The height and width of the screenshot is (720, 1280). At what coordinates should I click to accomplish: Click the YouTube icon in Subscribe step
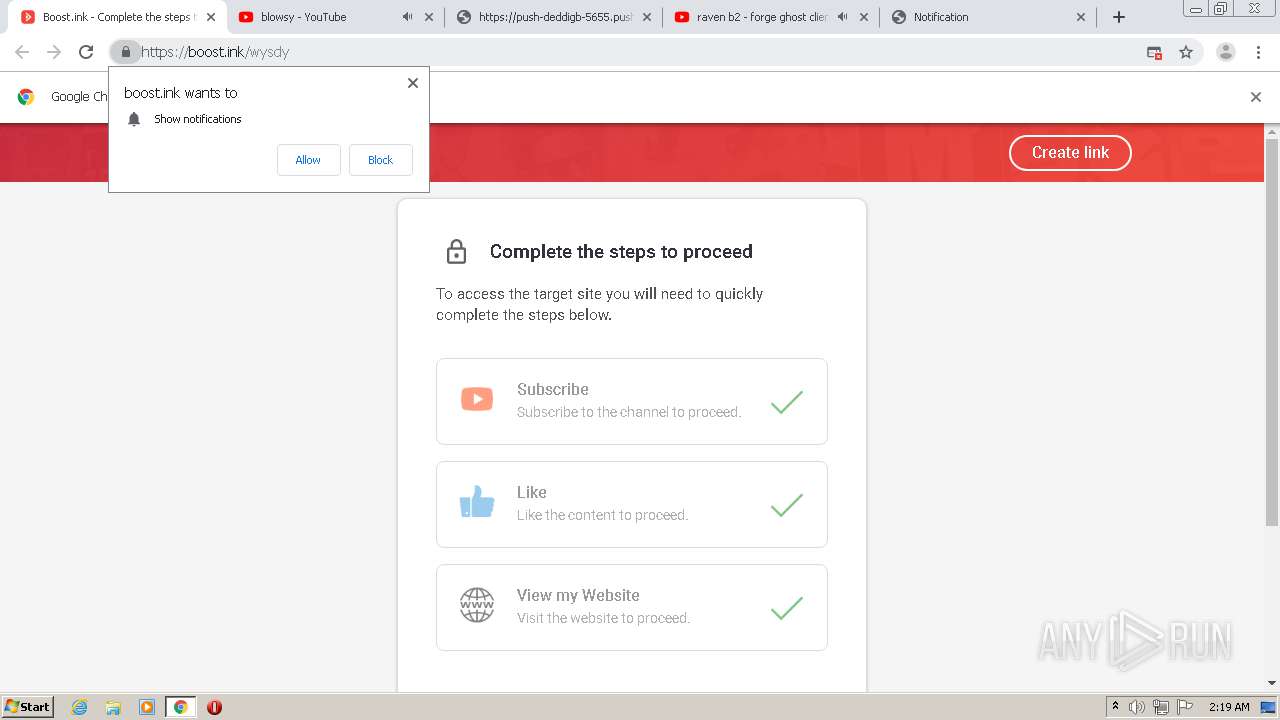(477, 399)
